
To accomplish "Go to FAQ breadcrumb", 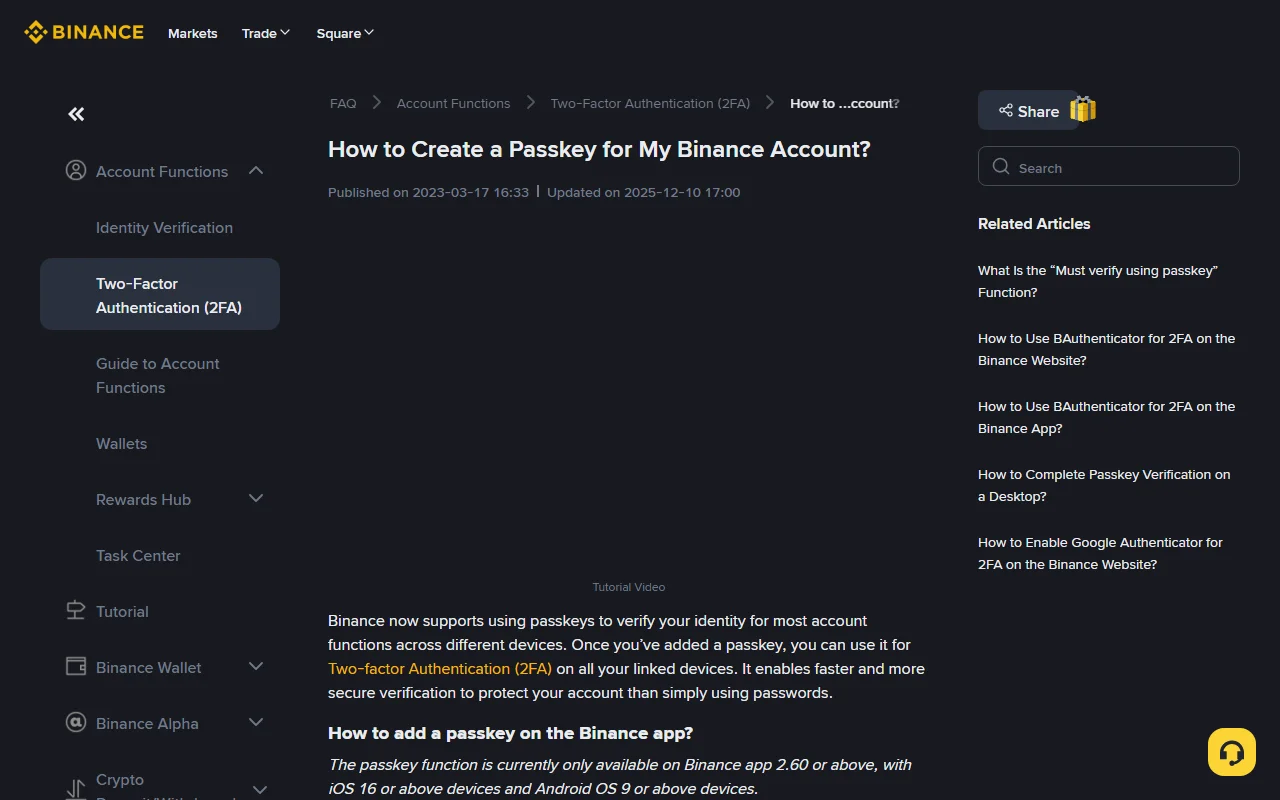I will [x=343, y=103].
